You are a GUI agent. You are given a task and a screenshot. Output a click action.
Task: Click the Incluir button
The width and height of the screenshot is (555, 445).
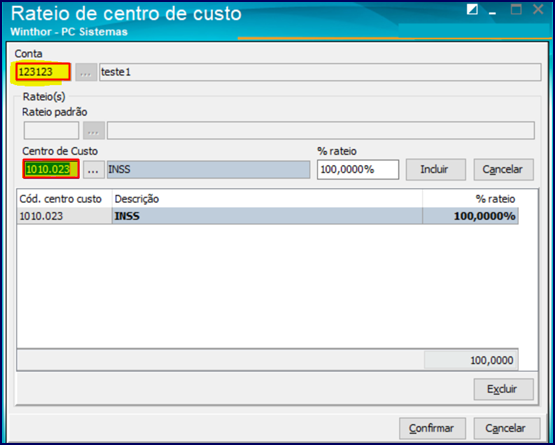coord(435,170)
